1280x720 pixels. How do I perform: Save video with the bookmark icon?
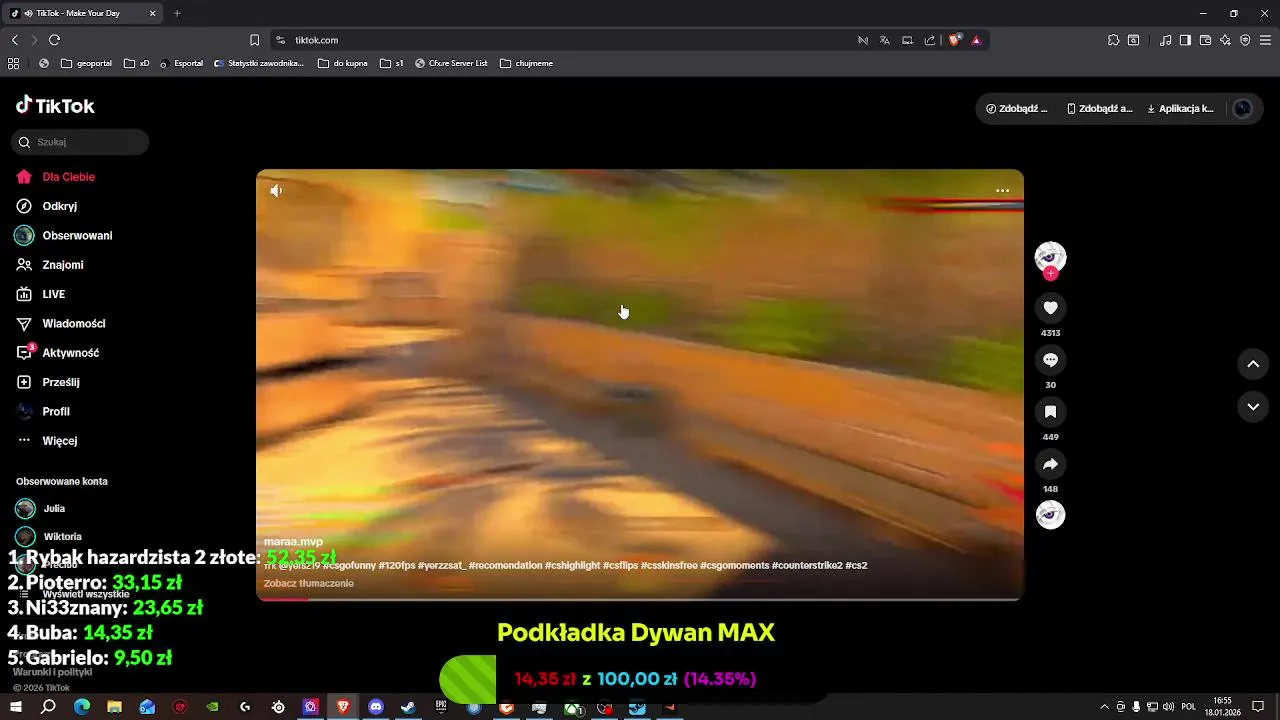[1050, 412]
